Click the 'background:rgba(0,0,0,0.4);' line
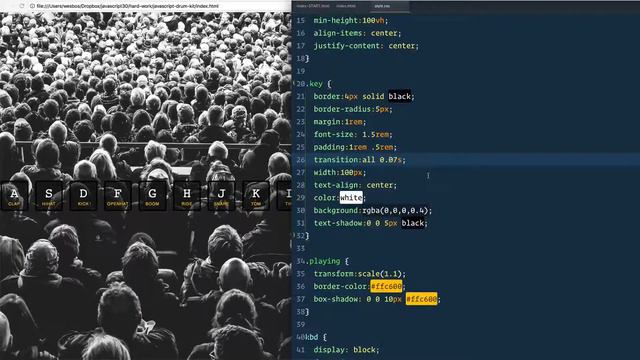The width and height of the screenshot is (640, 360). (x=373, y=210)
